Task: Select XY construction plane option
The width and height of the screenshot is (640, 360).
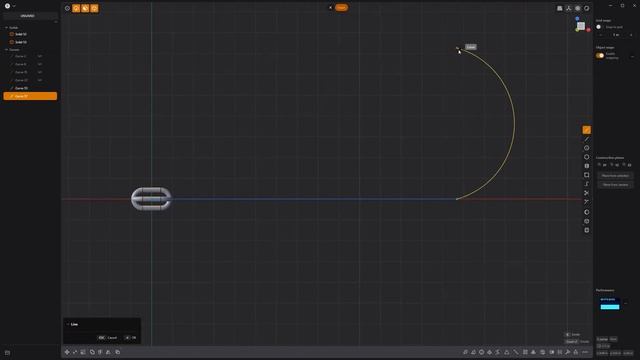Action: 602,165
